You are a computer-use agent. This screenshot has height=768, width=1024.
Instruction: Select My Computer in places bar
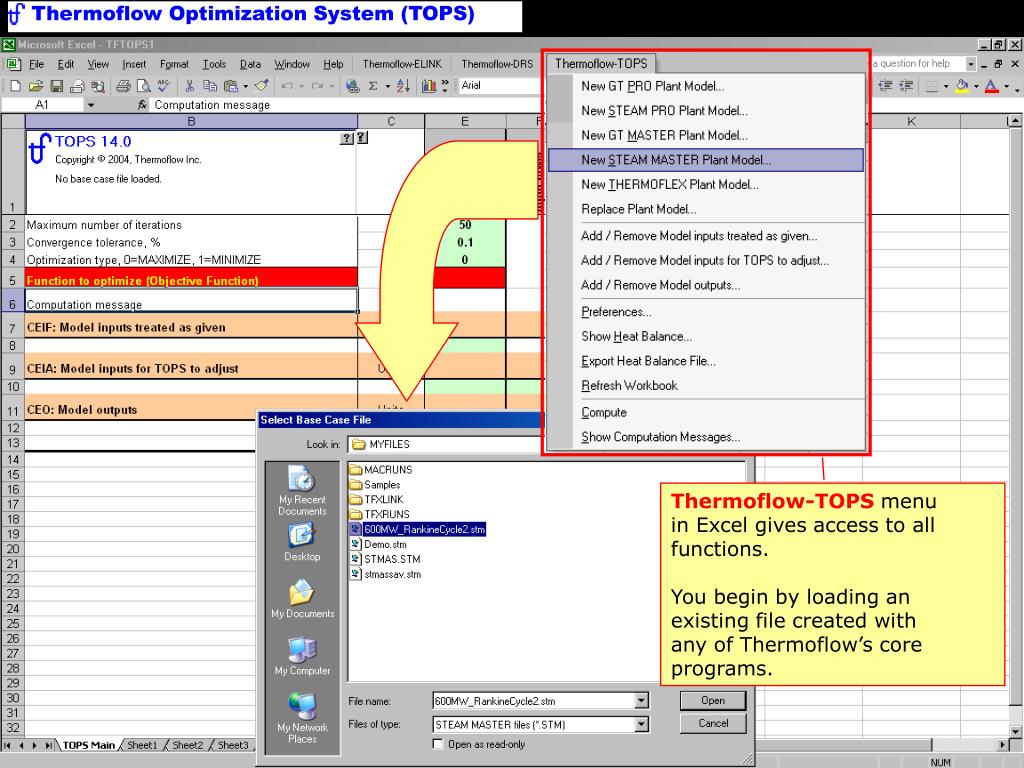(302, 656)
